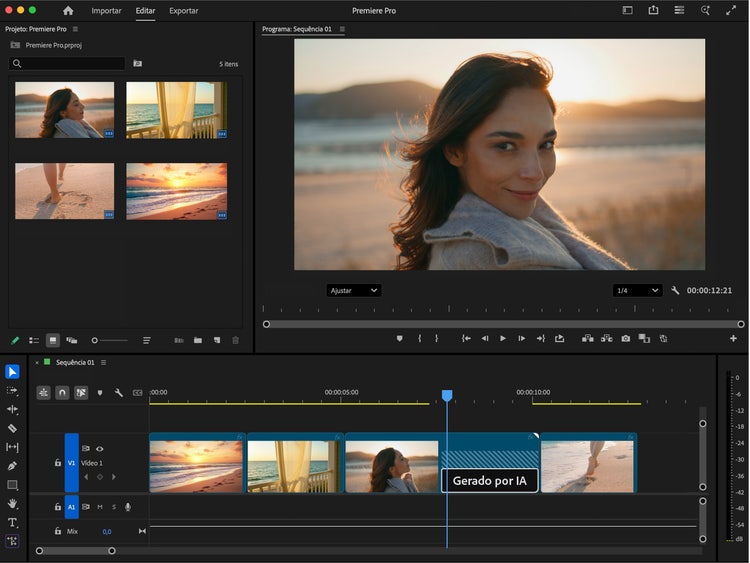750x563 pixels.
Task: Open the Button Editor plus icon
Action: (x=733, y=339)
